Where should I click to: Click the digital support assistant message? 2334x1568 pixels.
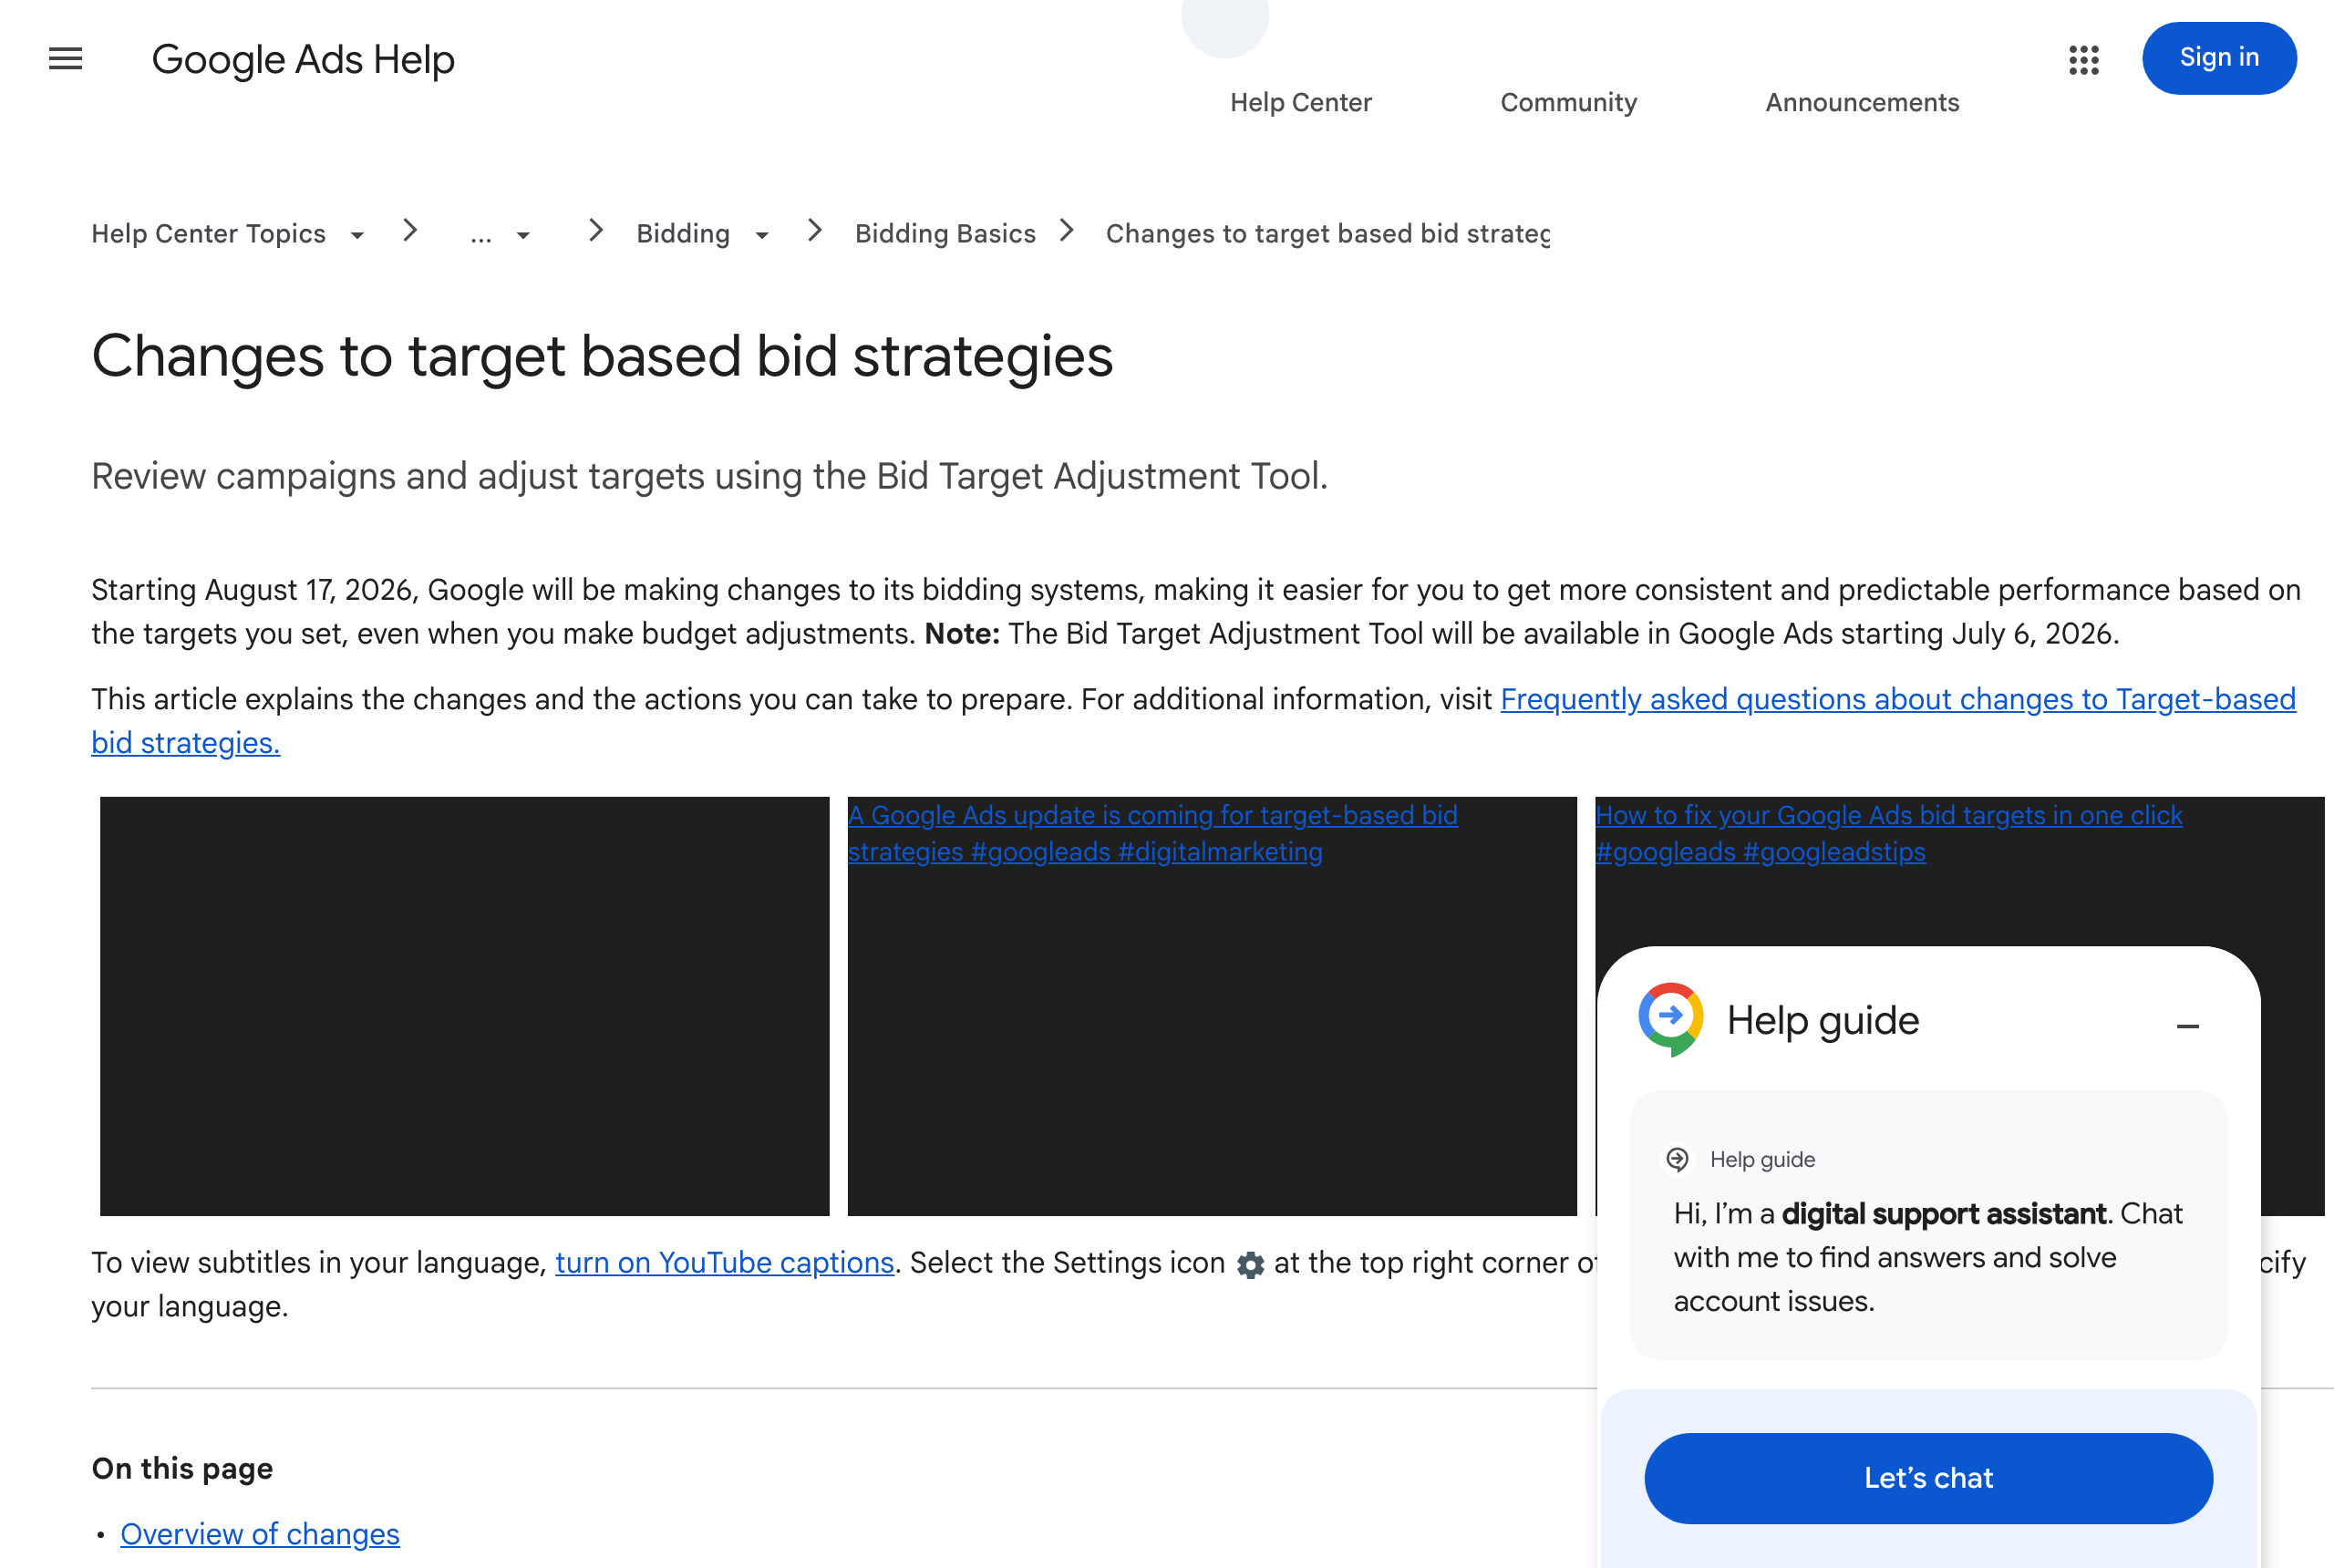(x=1927, y=1256)
